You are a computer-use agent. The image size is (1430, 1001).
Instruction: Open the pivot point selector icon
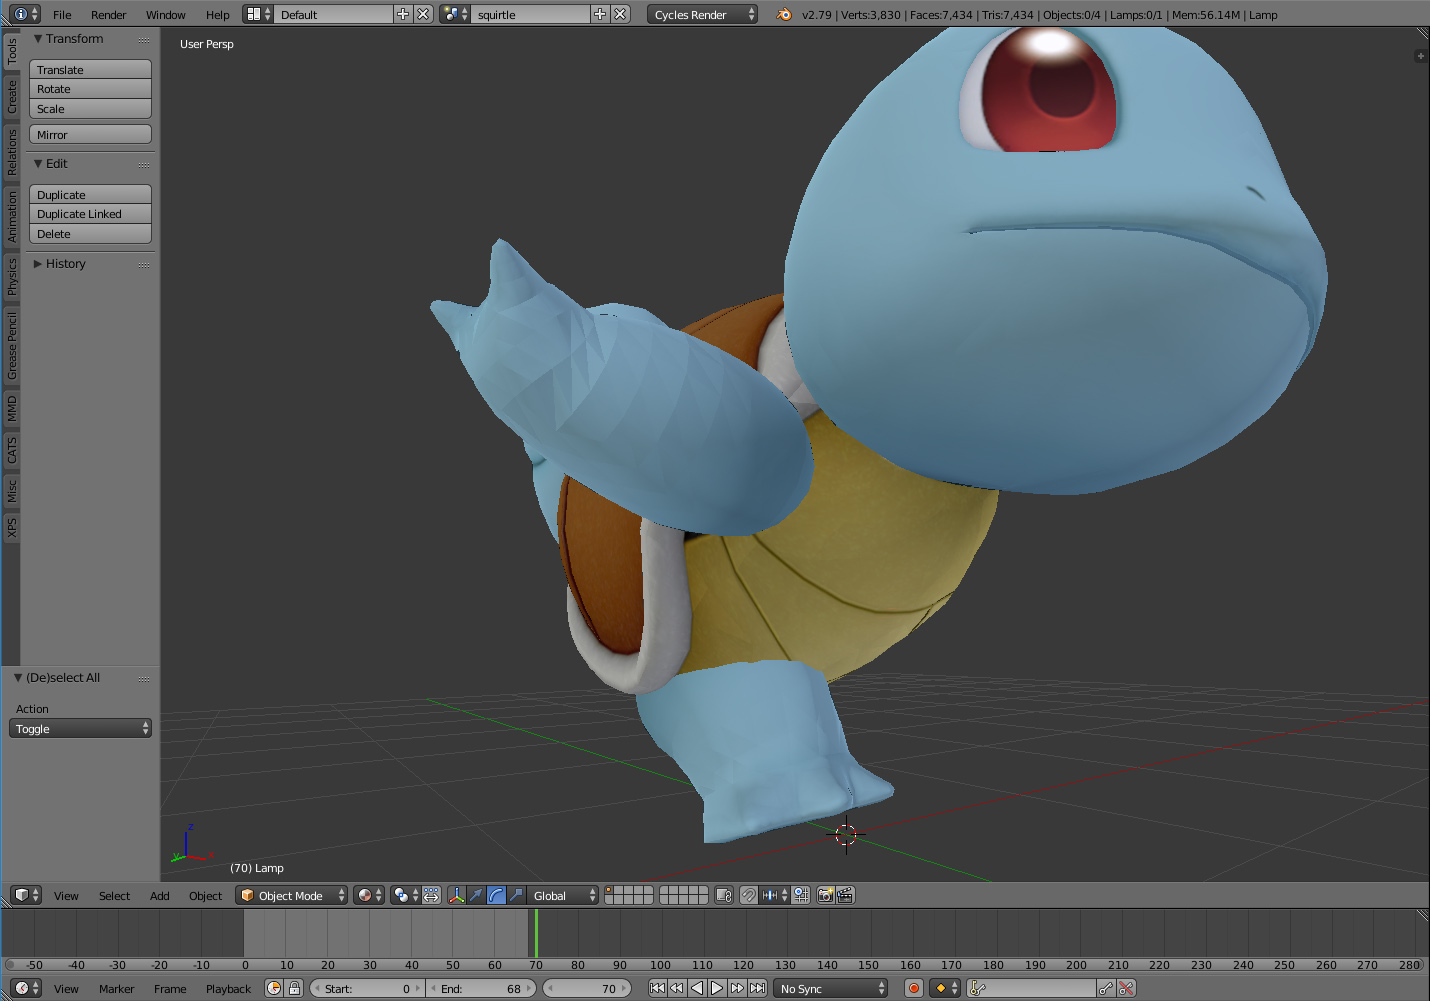[406, 895]
